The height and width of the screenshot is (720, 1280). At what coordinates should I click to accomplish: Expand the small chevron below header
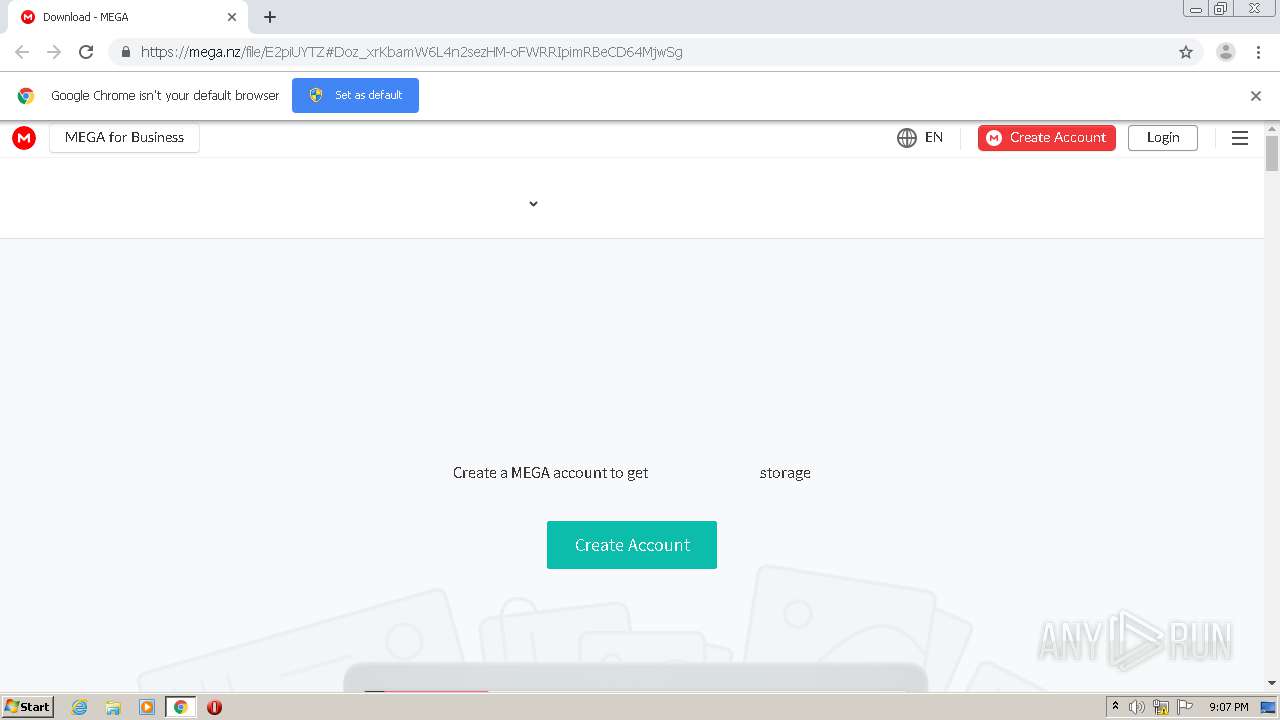point(533,204)
